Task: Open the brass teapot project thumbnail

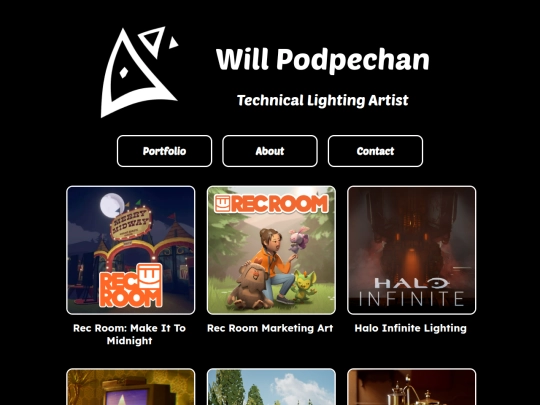Action: tap(412, 387)
